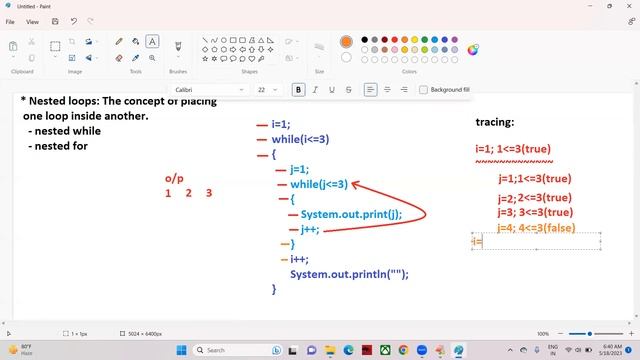Toggle Strikethrough text formatting
The image size is (640, 360).
tap(349, 89)
